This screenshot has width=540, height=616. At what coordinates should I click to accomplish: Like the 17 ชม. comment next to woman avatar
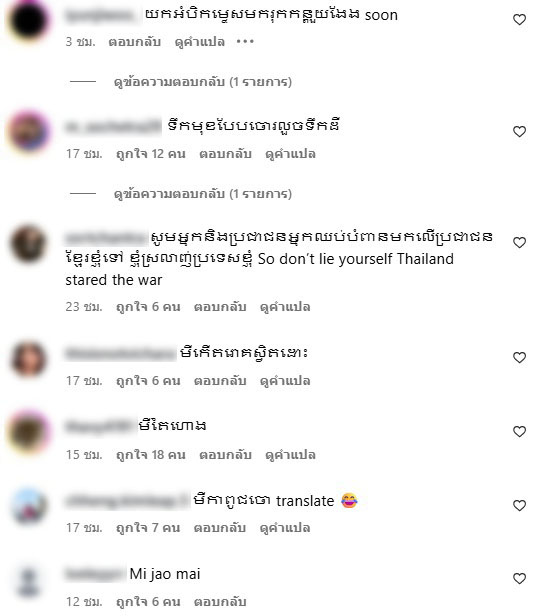coord(519,358)
